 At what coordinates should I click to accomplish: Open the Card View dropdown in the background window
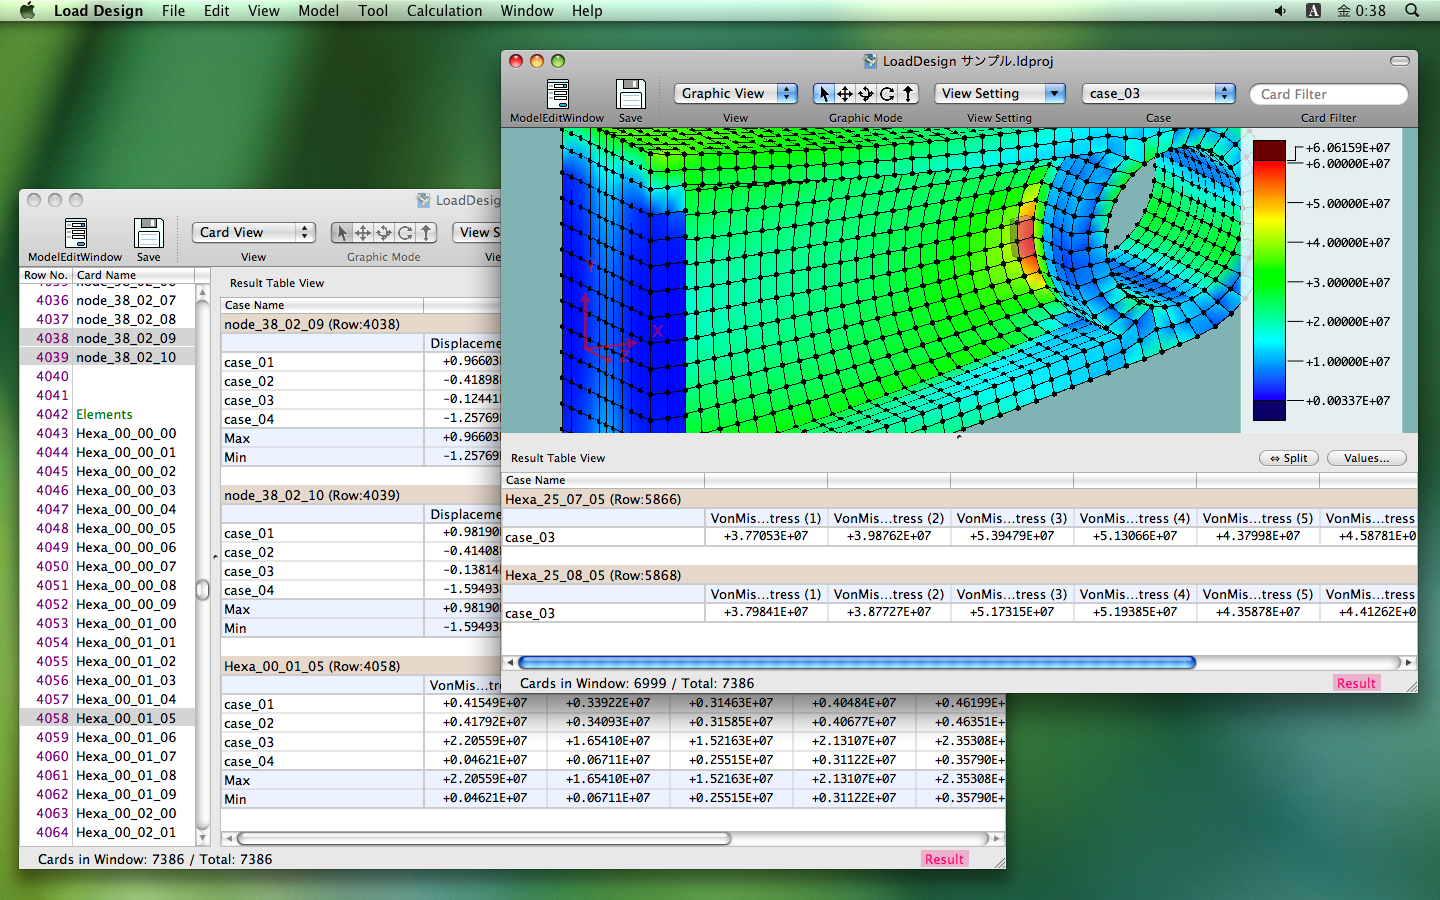pyautogui.click(x=254, y=232)
